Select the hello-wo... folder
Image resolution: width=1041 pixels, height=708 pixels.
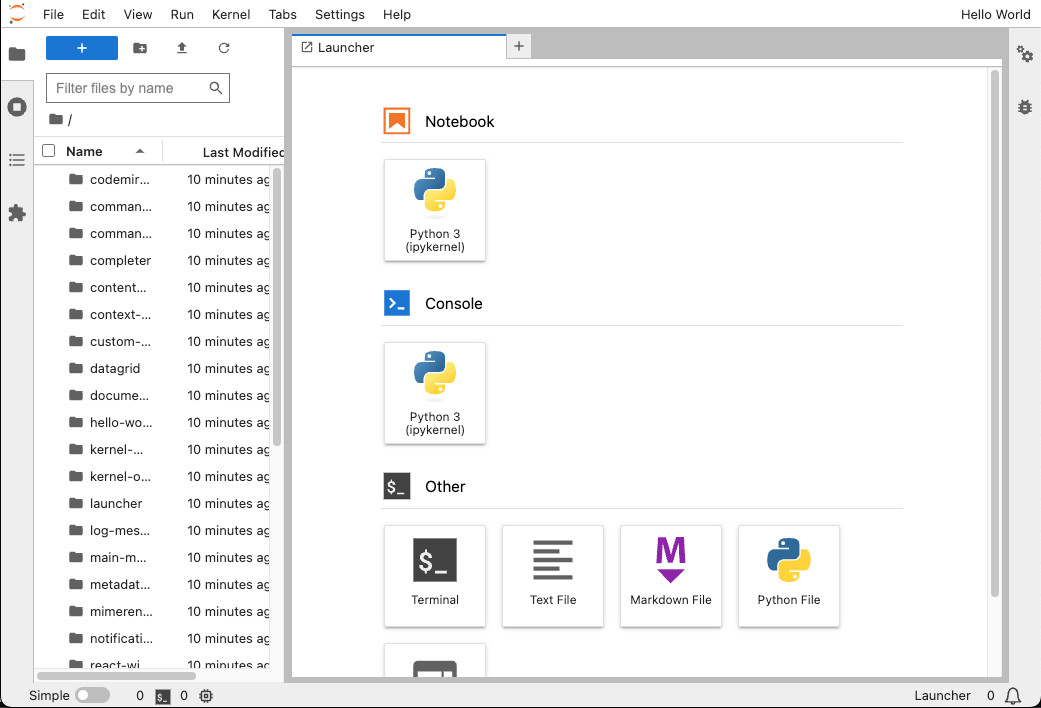point(153,422)
